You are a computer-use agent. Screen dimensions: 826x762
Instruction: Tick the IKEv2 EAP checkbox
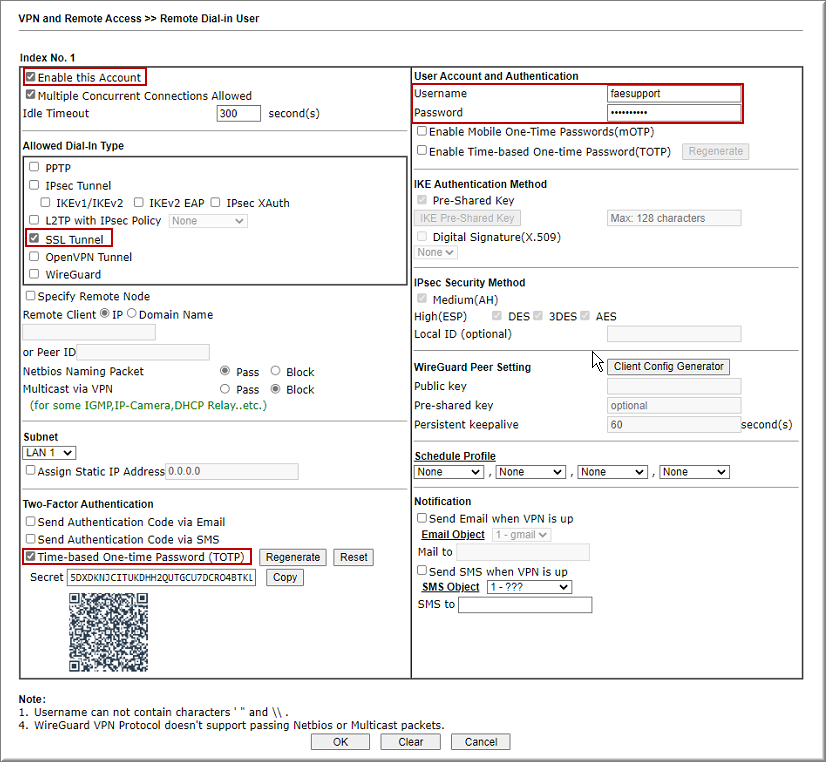click(139, 202)
